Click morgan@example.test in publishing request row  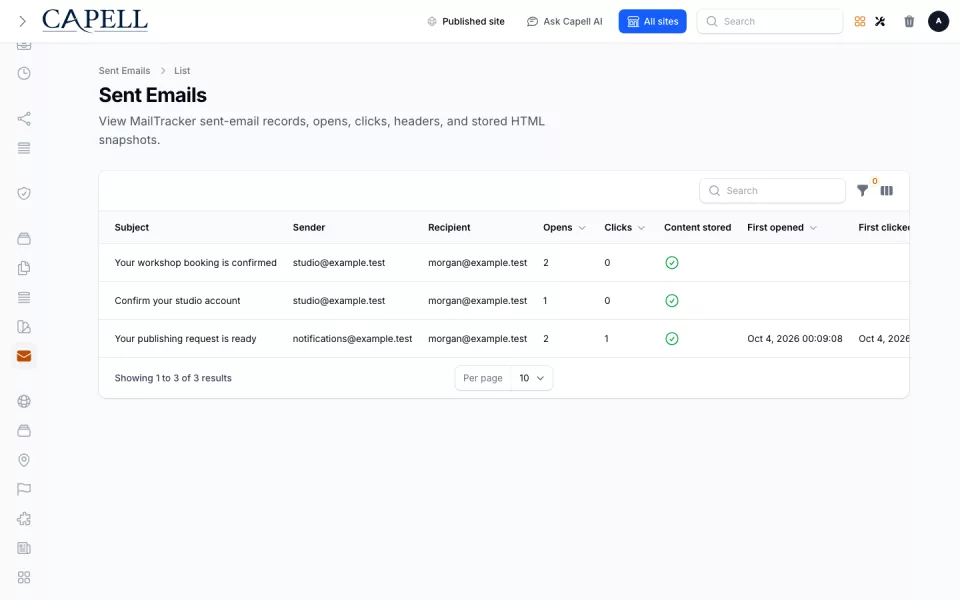(478, 339)
